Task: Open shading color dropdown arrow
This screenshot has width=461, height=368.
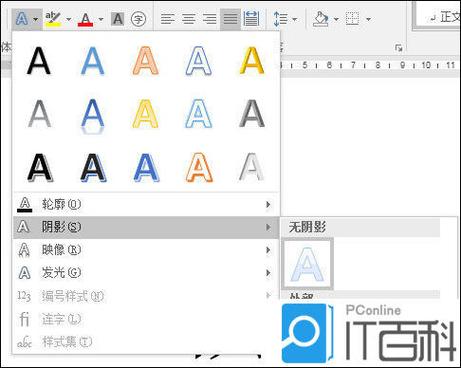Action: tap(336, 19)
